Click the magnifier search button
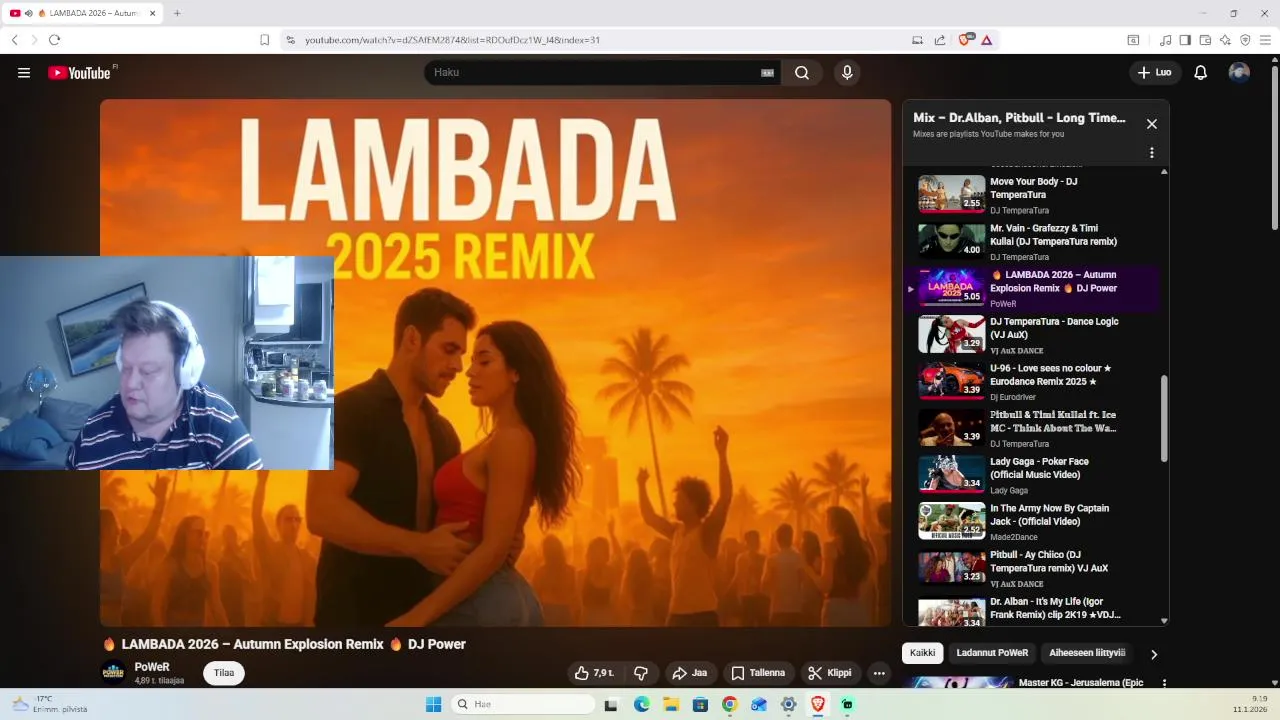 [x=802, y=73]
